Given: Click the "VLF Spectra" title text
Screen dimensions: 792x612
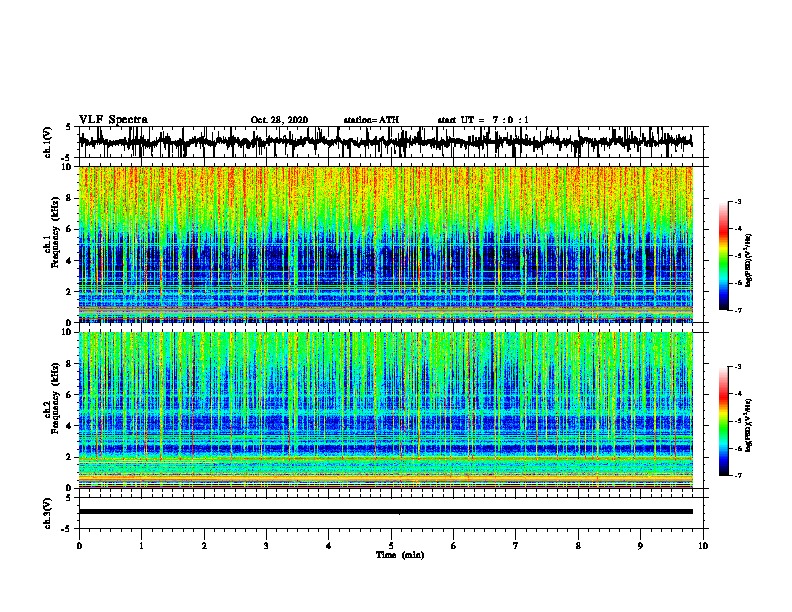Looking at the screenshot, I should [x=113, y=120].
